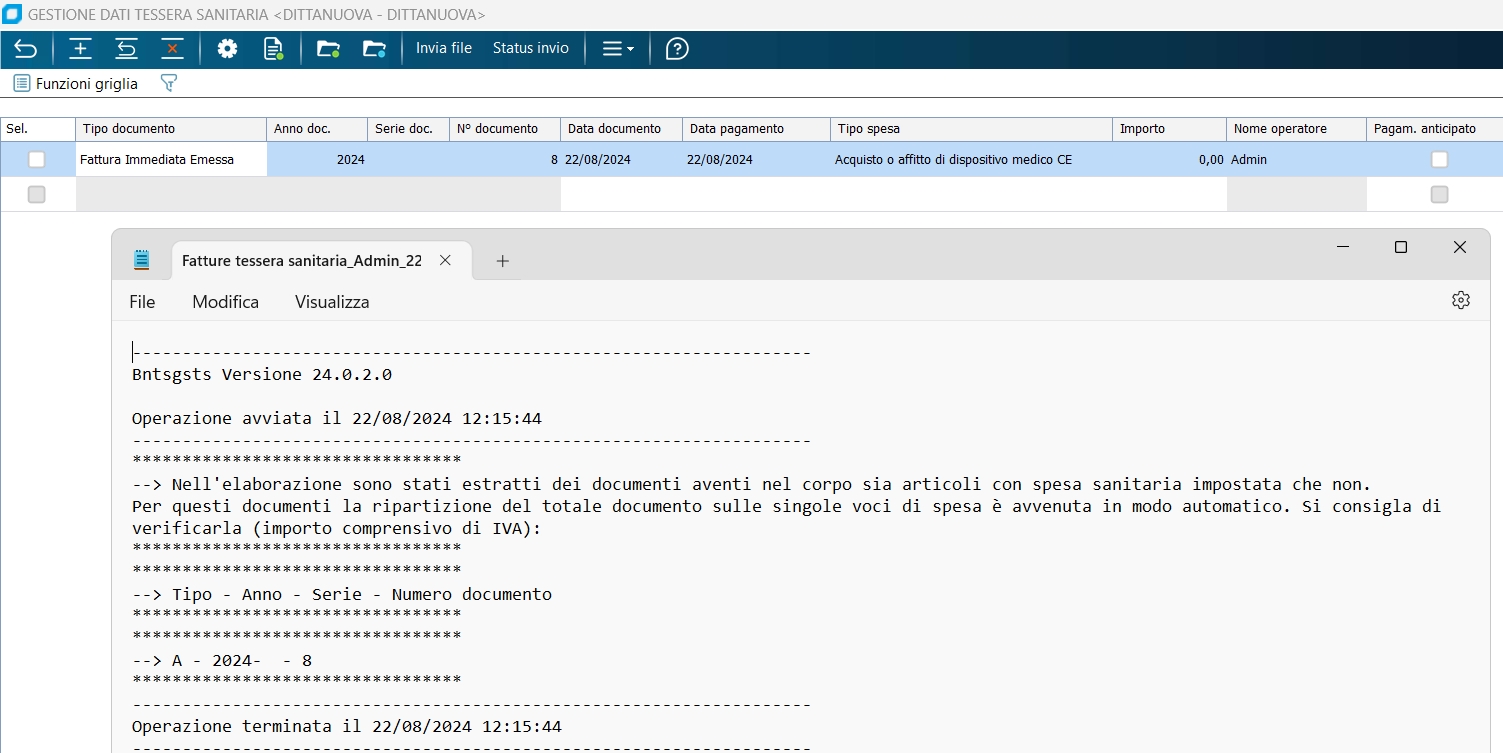Screen dimensions: 1503x753
Task: Click the N° documento column header
Action: click(x=504, y=129)
